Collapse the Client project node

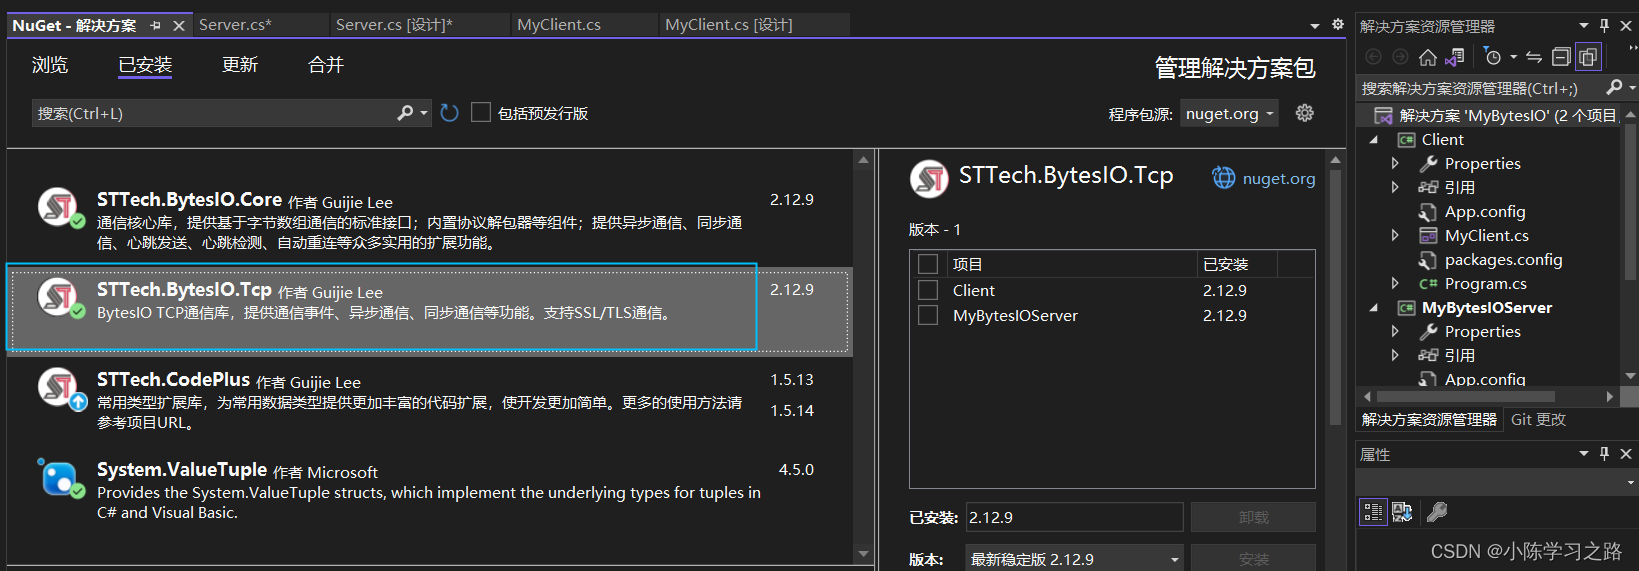(x=1374, y=140)
